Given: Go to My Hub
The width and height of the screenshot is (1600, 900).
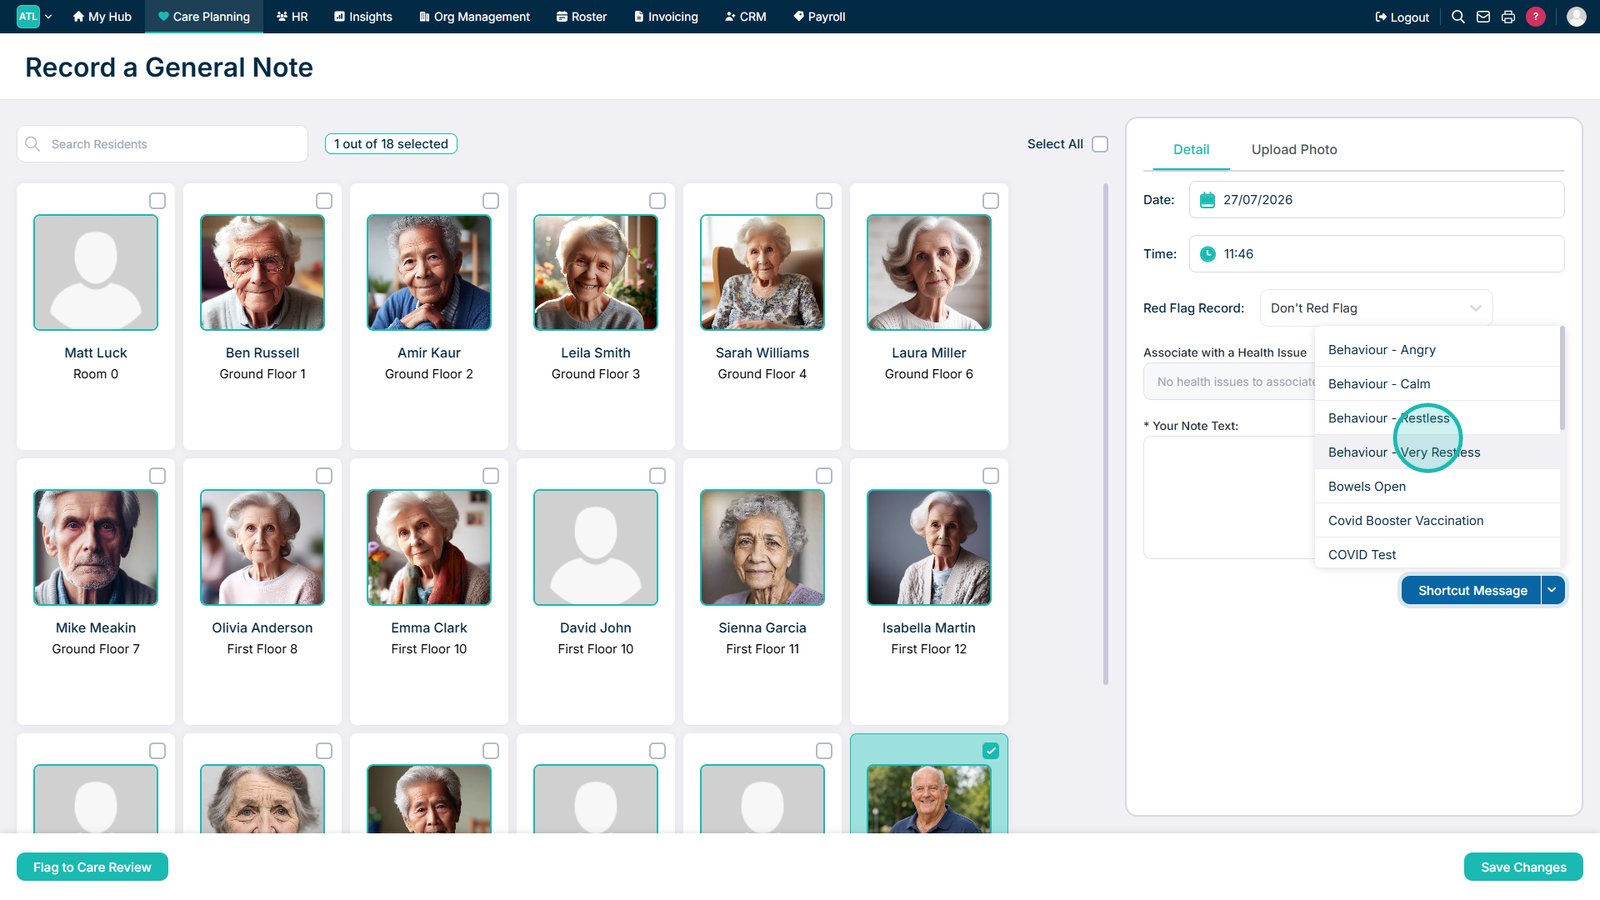Looking at the screenshot, I should point(102,16).
